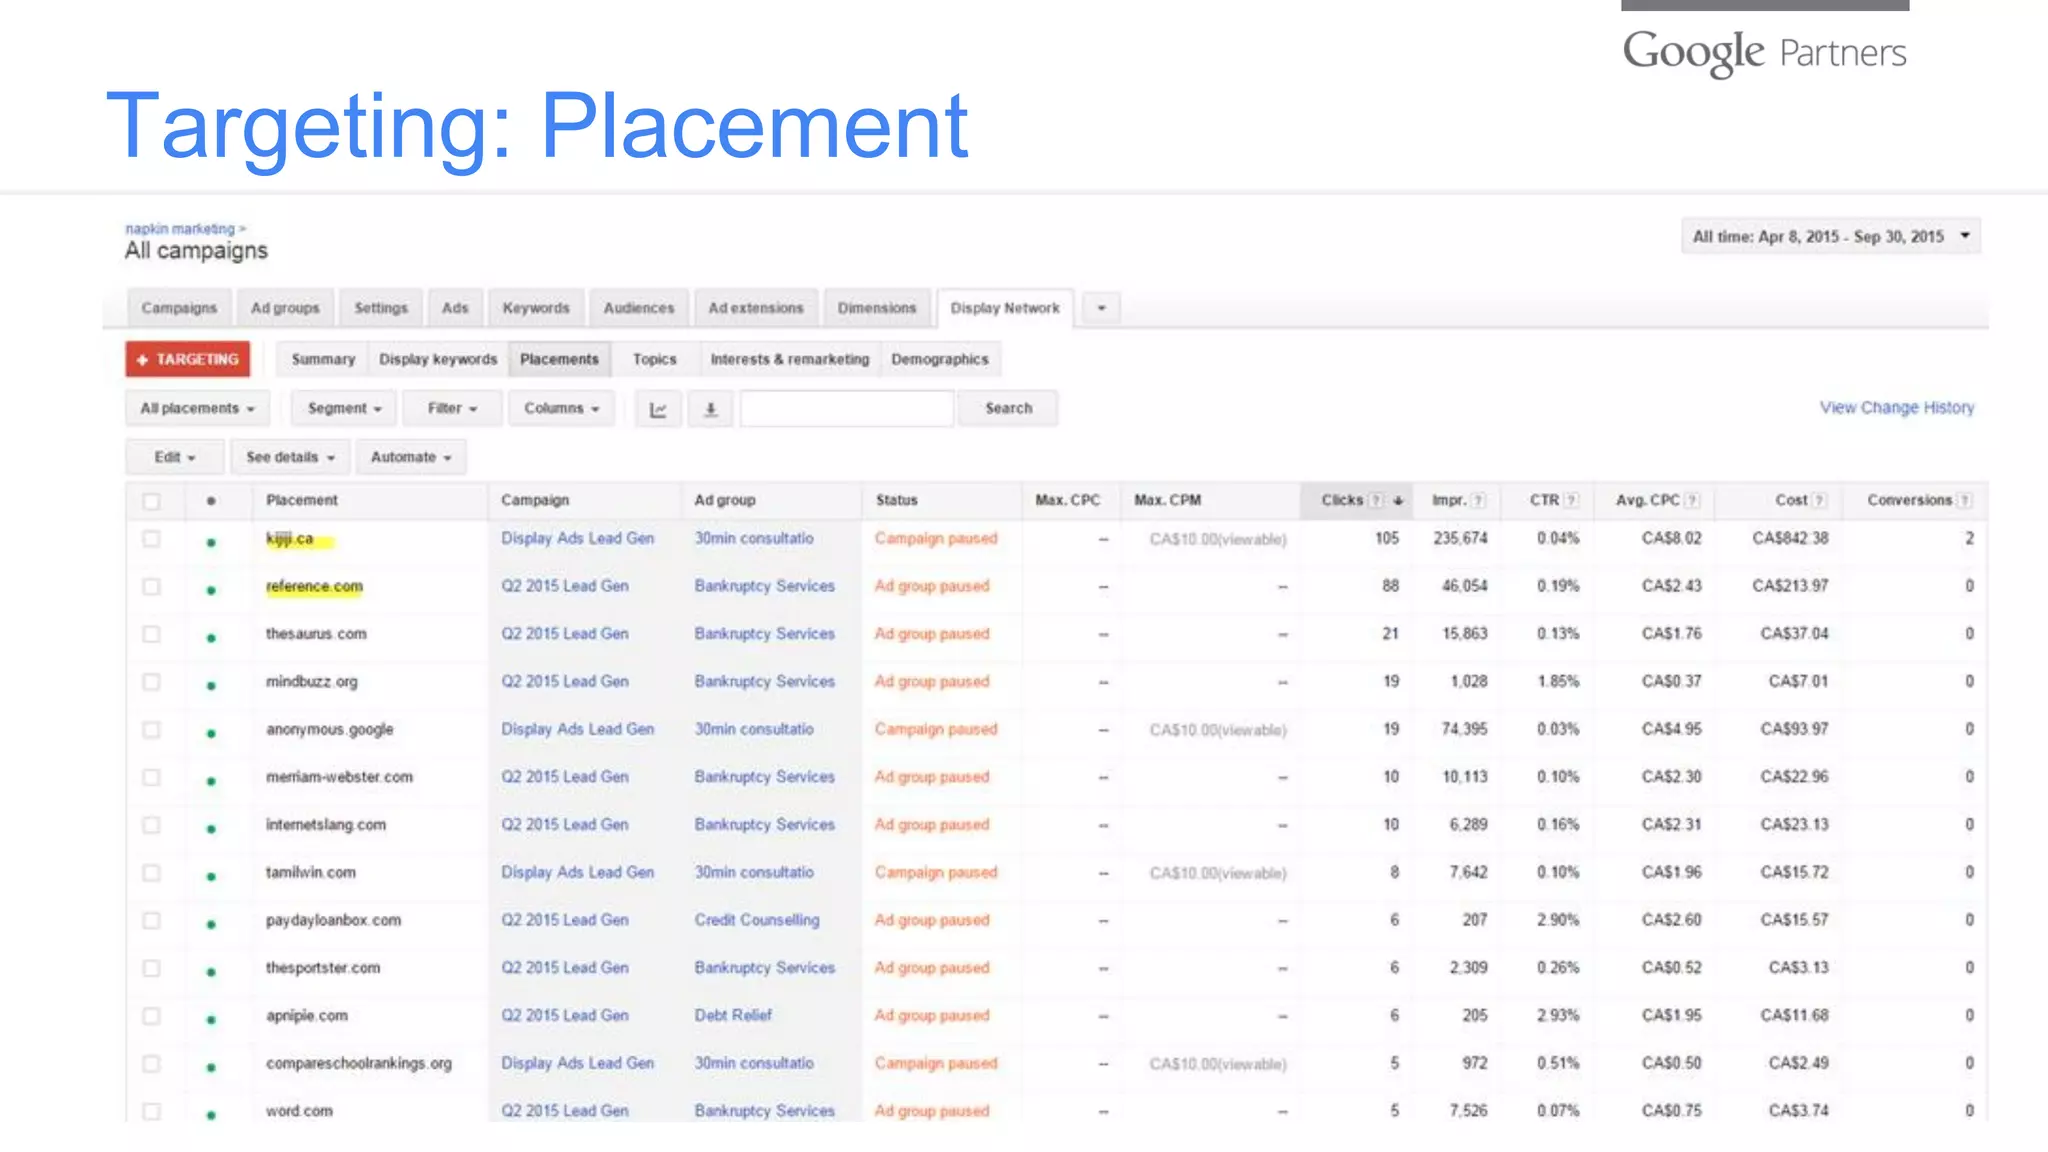Click green status dot for kijiji.ca row

click(211, 542)
